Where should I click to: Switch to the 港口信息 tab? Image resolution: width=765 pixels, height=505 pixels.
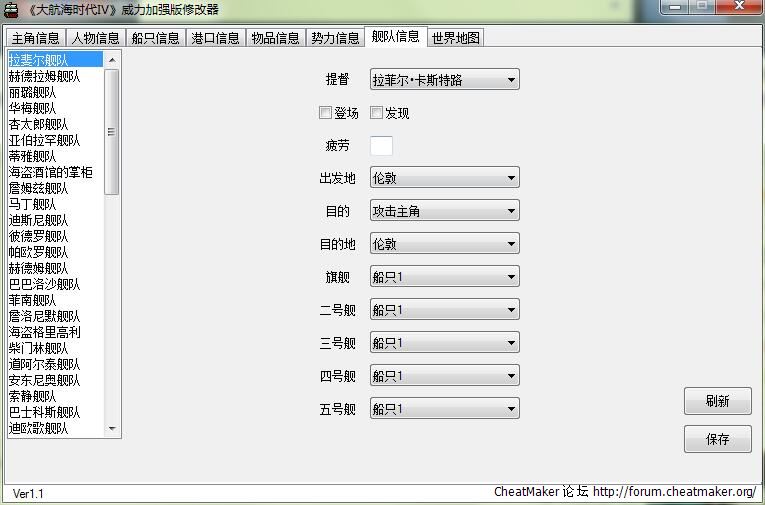coord(216,38)
